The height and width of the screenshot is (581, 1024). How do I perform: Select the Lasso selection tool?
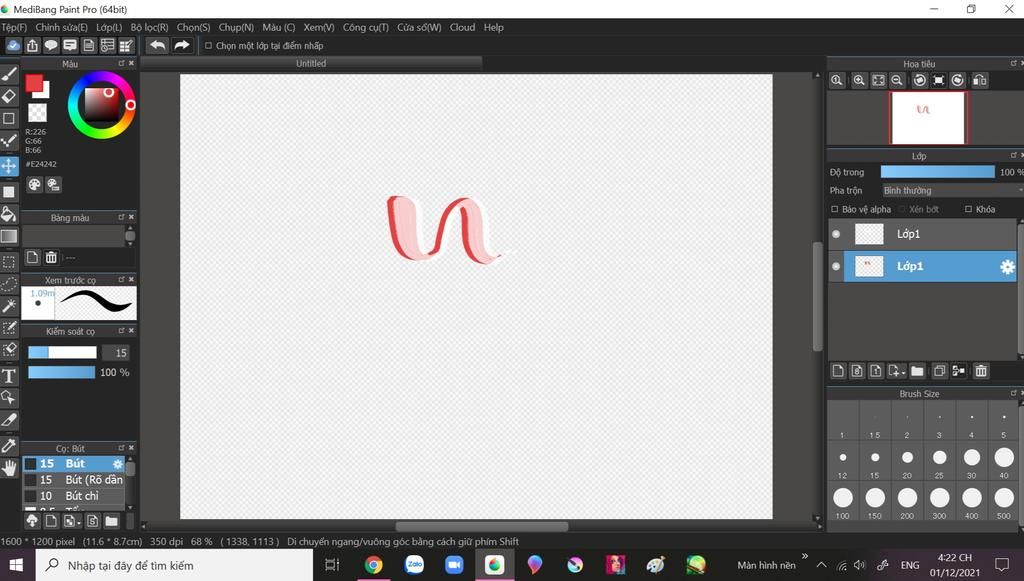pyautogui.click(x=9, y=284)
